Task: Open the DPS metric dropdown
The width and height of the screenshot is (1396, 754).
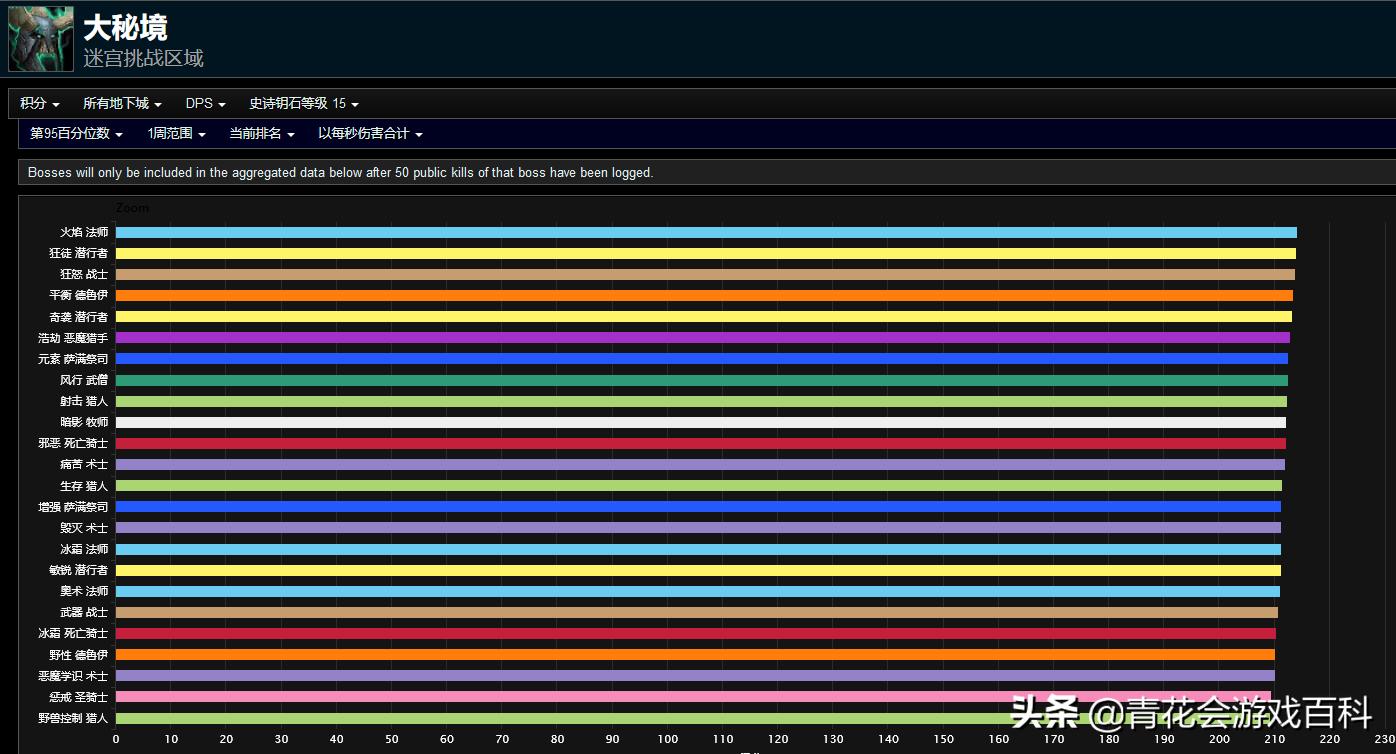Action: point(205,103)
